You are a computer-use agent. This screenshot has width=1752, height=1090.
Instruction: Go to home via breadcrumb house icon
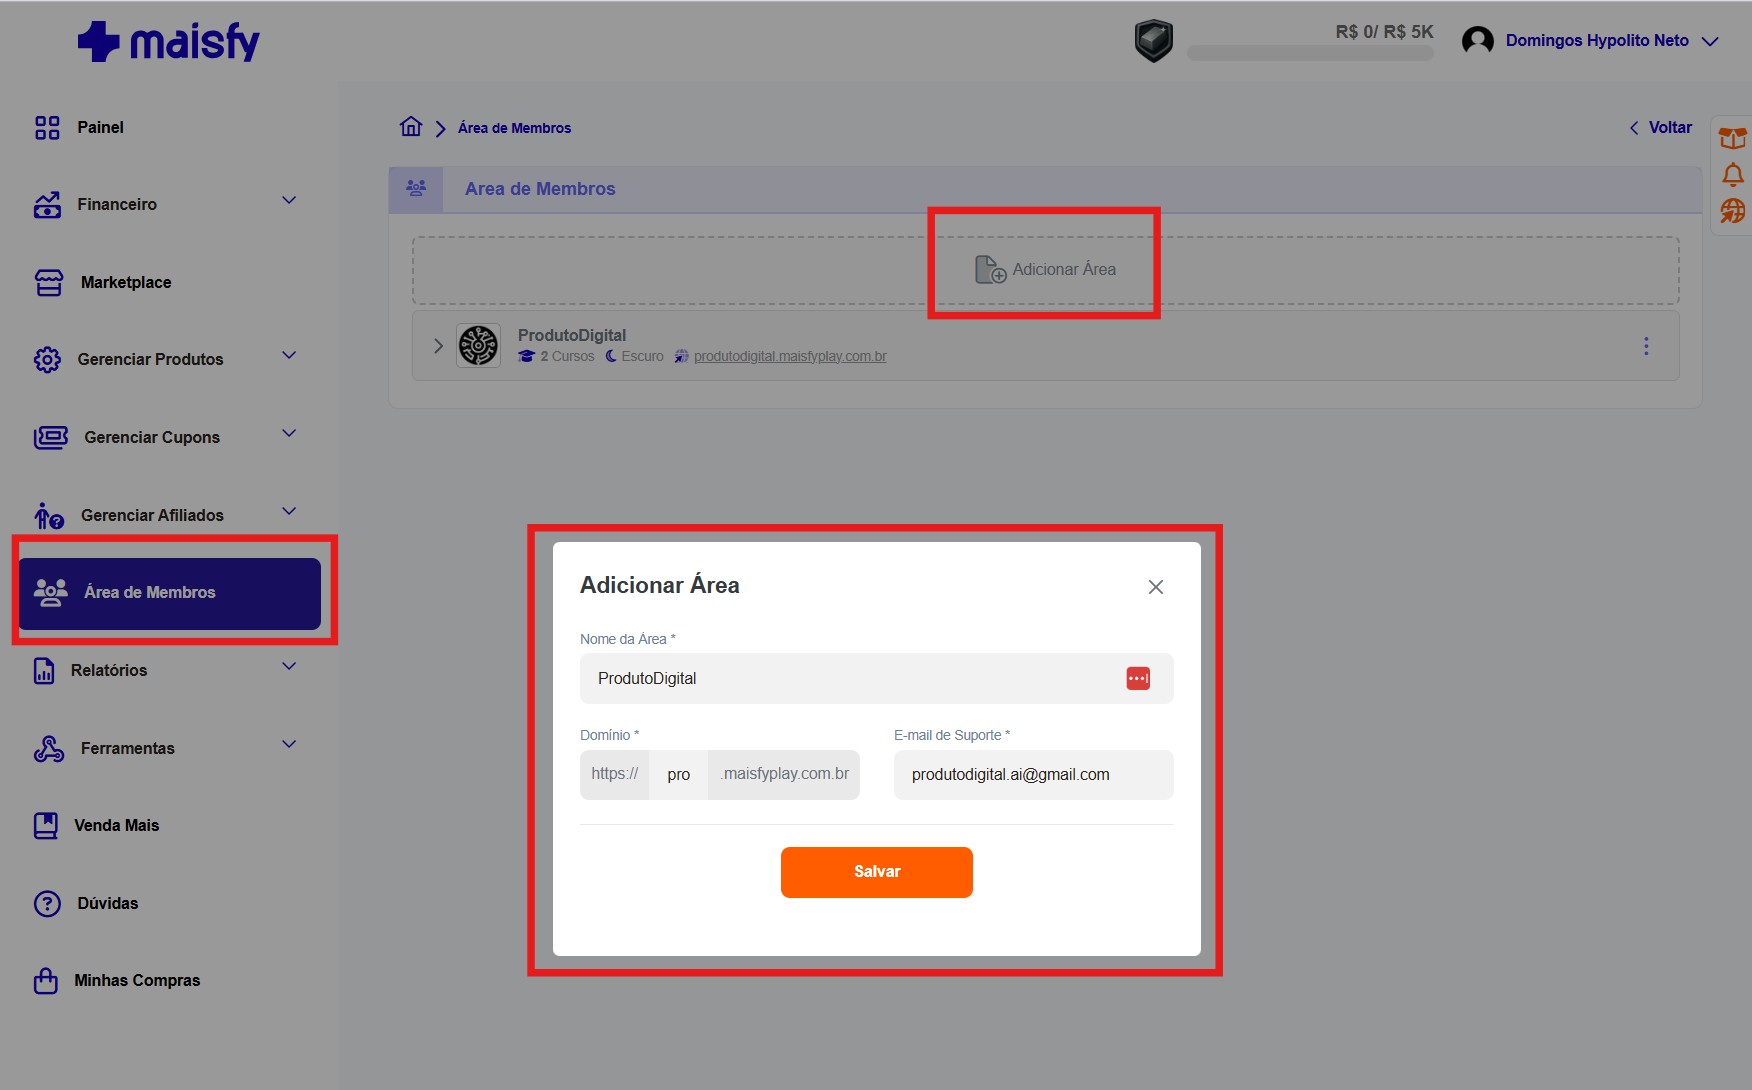pos(411,126)
